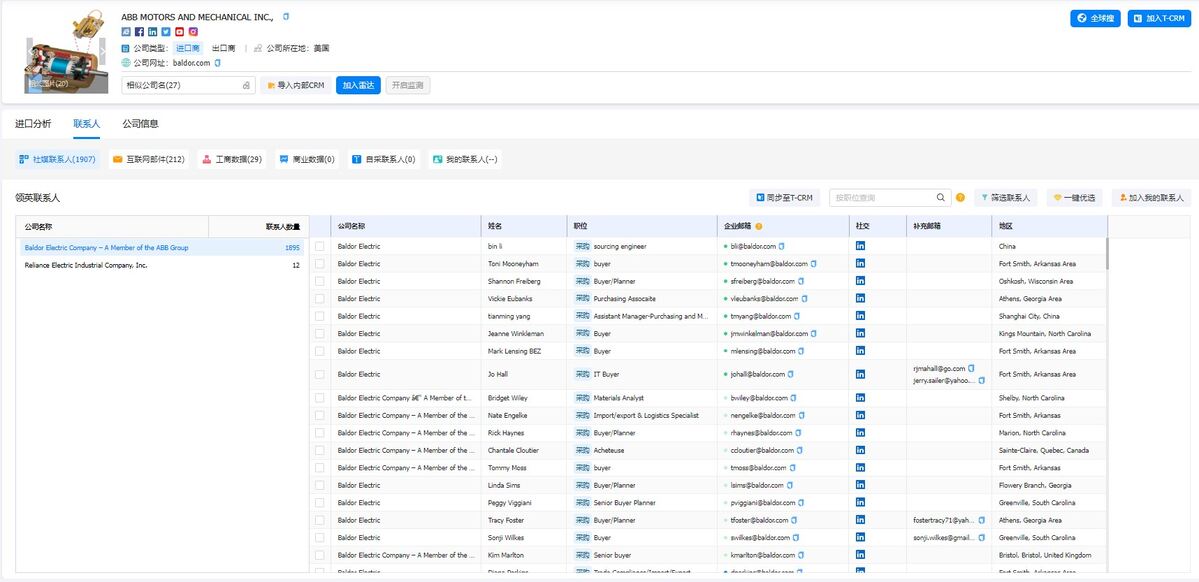Select the 联系人 tab
The width and height of the screenshot is (1199, 582).
coord(86,124)
